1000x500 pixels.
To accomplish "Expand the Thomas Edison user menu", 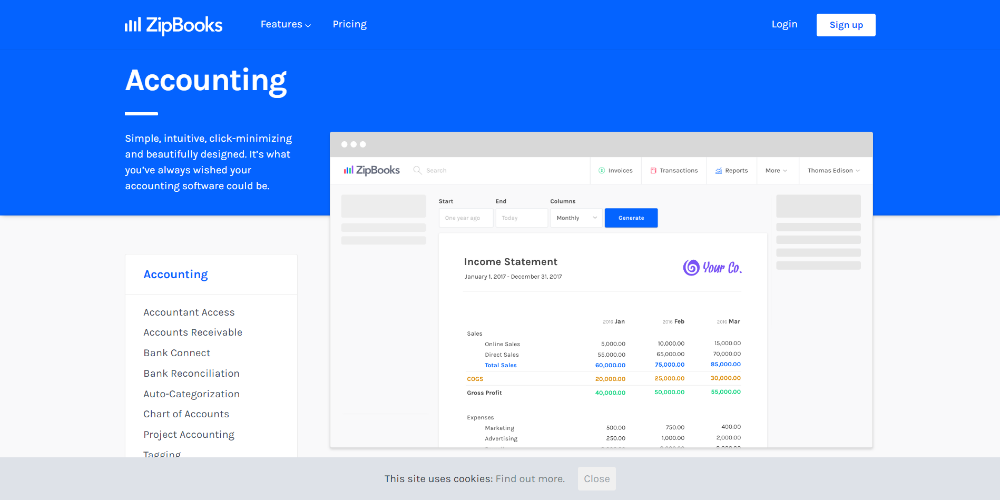I will [834, 170].
